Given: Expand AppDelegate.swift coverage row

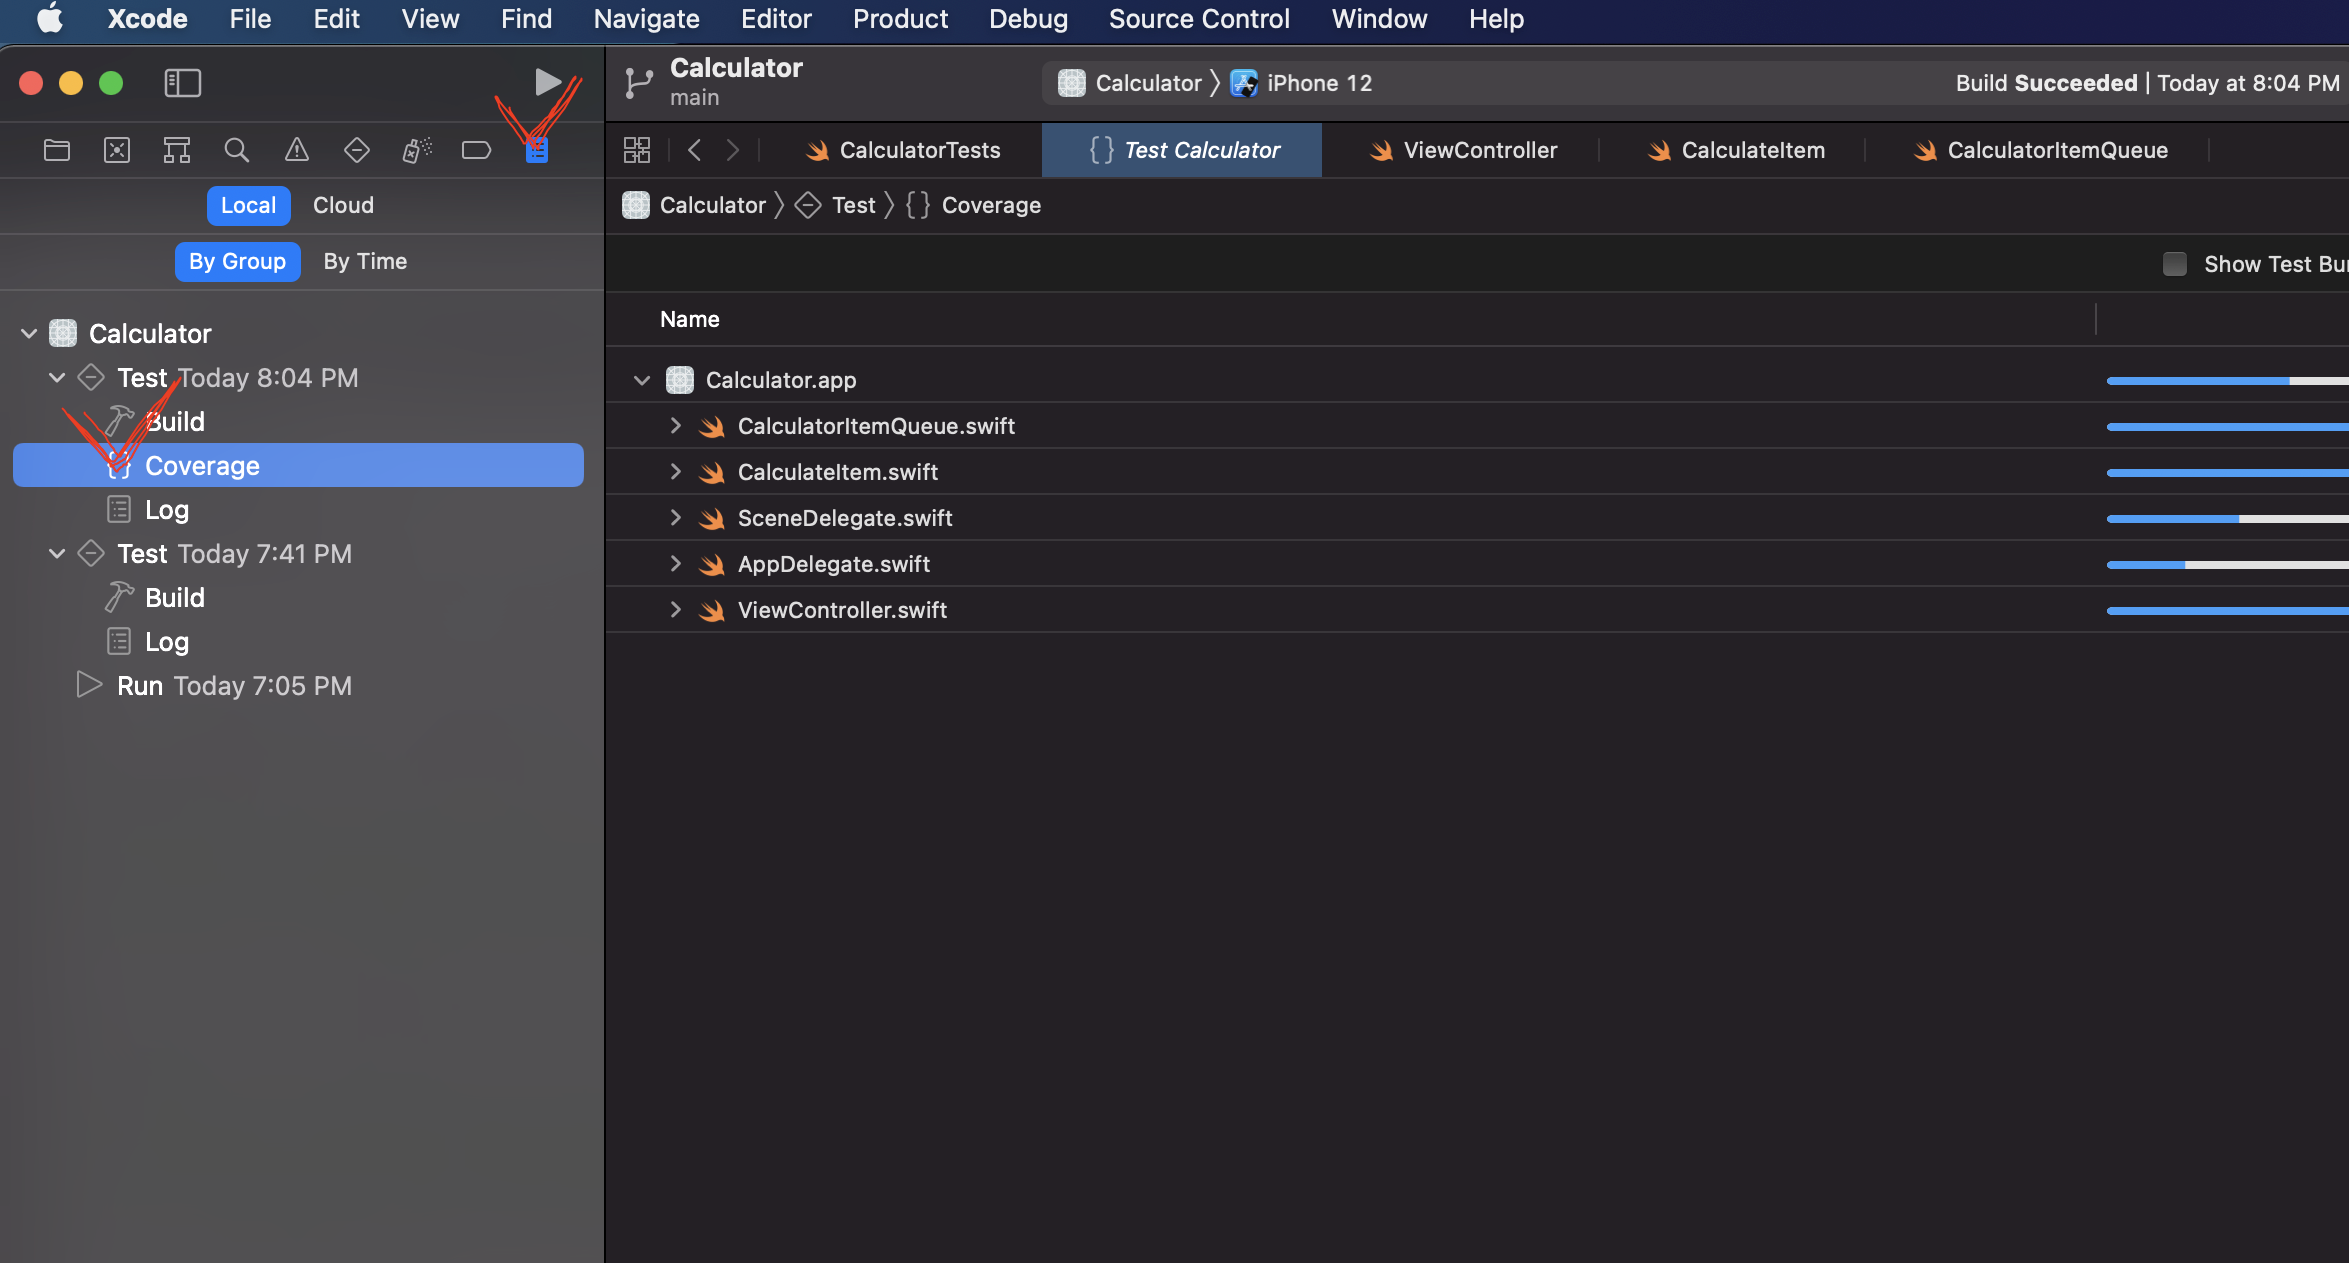Looking at the screenshot, I should pos(675,564).
